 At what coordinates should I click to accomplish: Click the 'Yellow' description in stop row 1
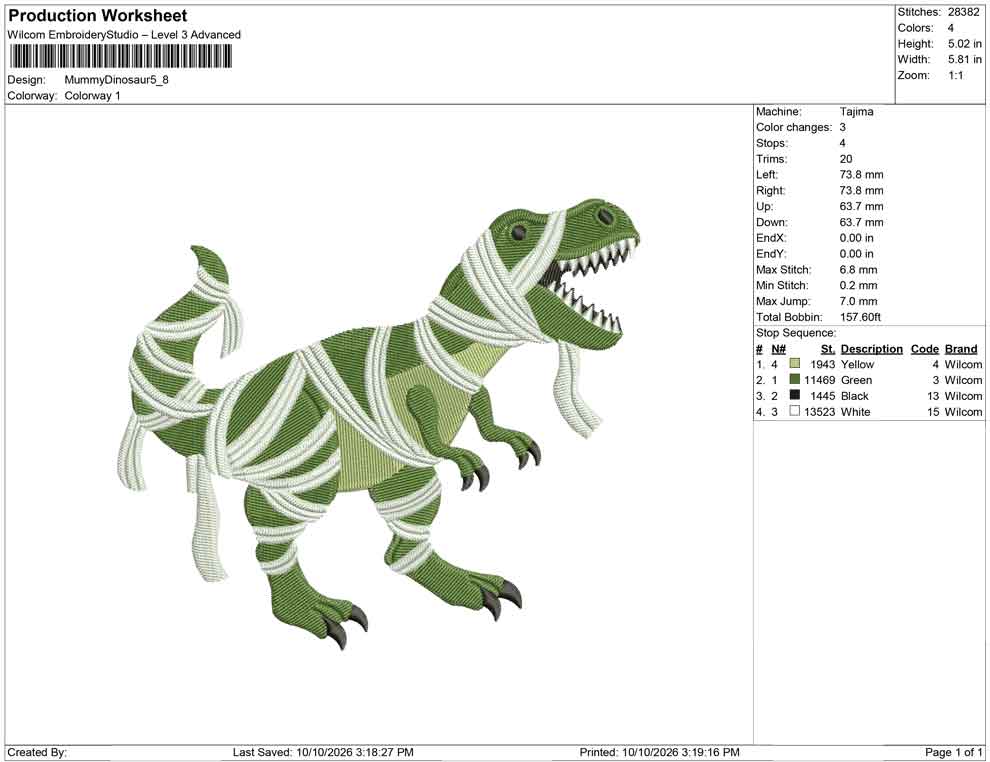pos(857,364)
